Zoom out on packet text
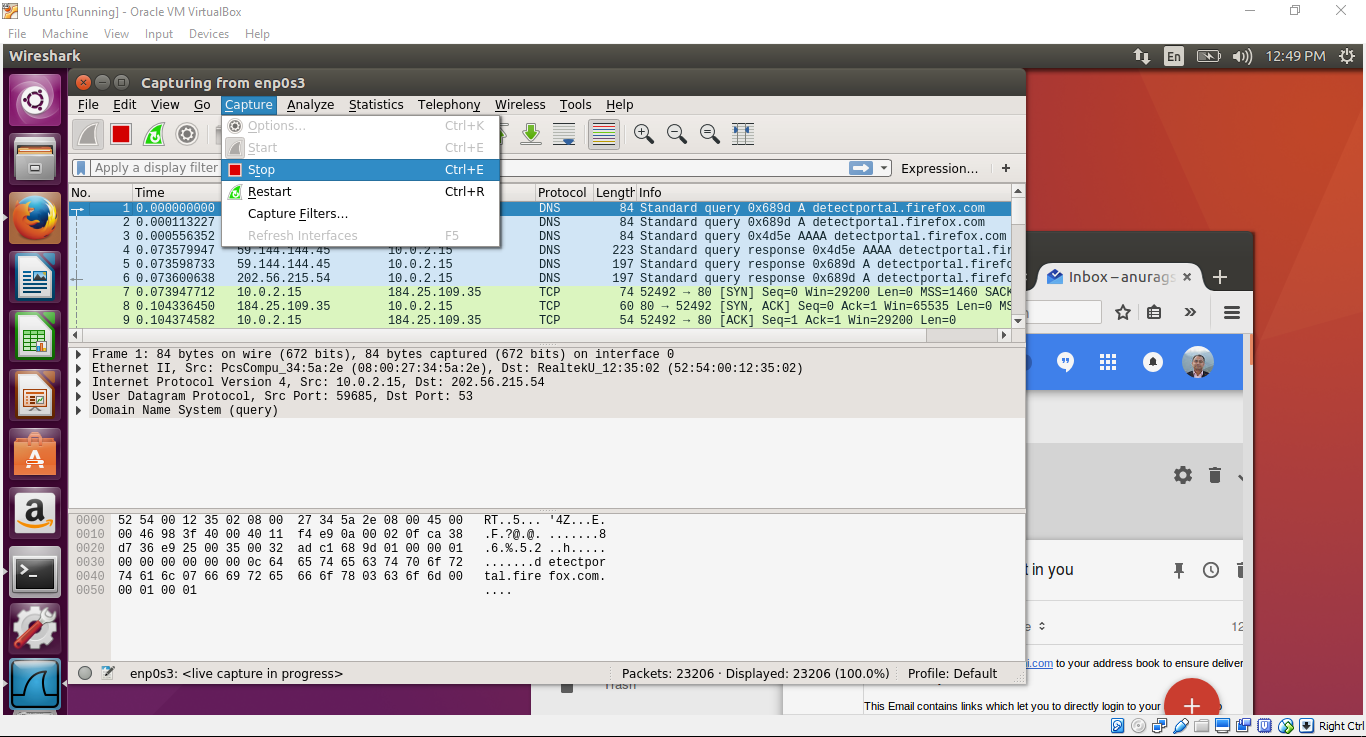The height and width of the screenshot is (737, 1366). click(x=677, y=134)
